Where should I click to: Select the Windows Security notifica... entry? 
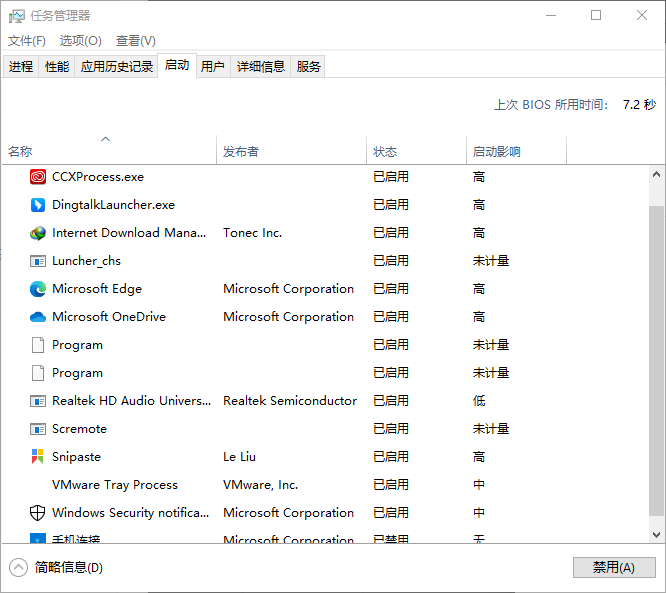click(x=130, y=513)
